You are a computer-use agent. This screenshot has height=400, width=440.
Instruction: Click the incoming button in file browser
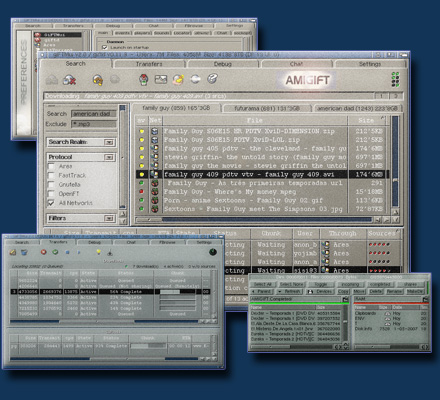click(350, 284)
